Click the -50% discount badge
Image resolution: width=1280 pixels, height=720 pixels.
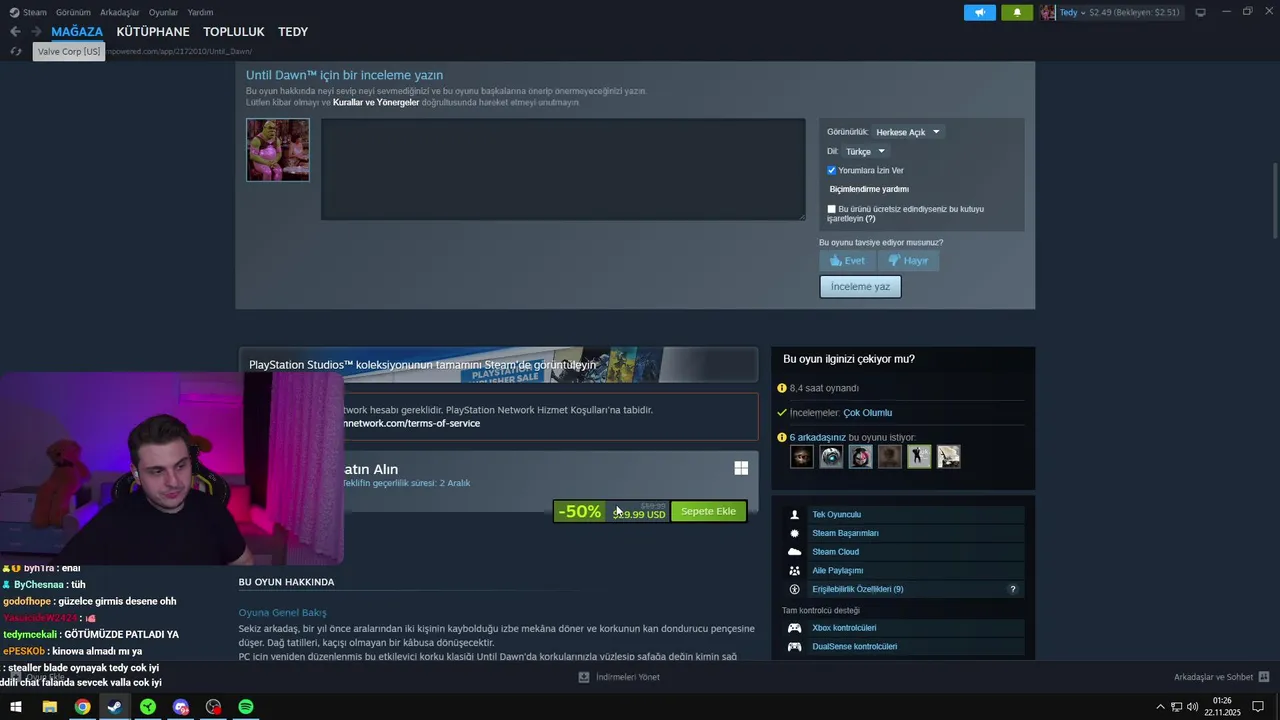pos(580,511)
